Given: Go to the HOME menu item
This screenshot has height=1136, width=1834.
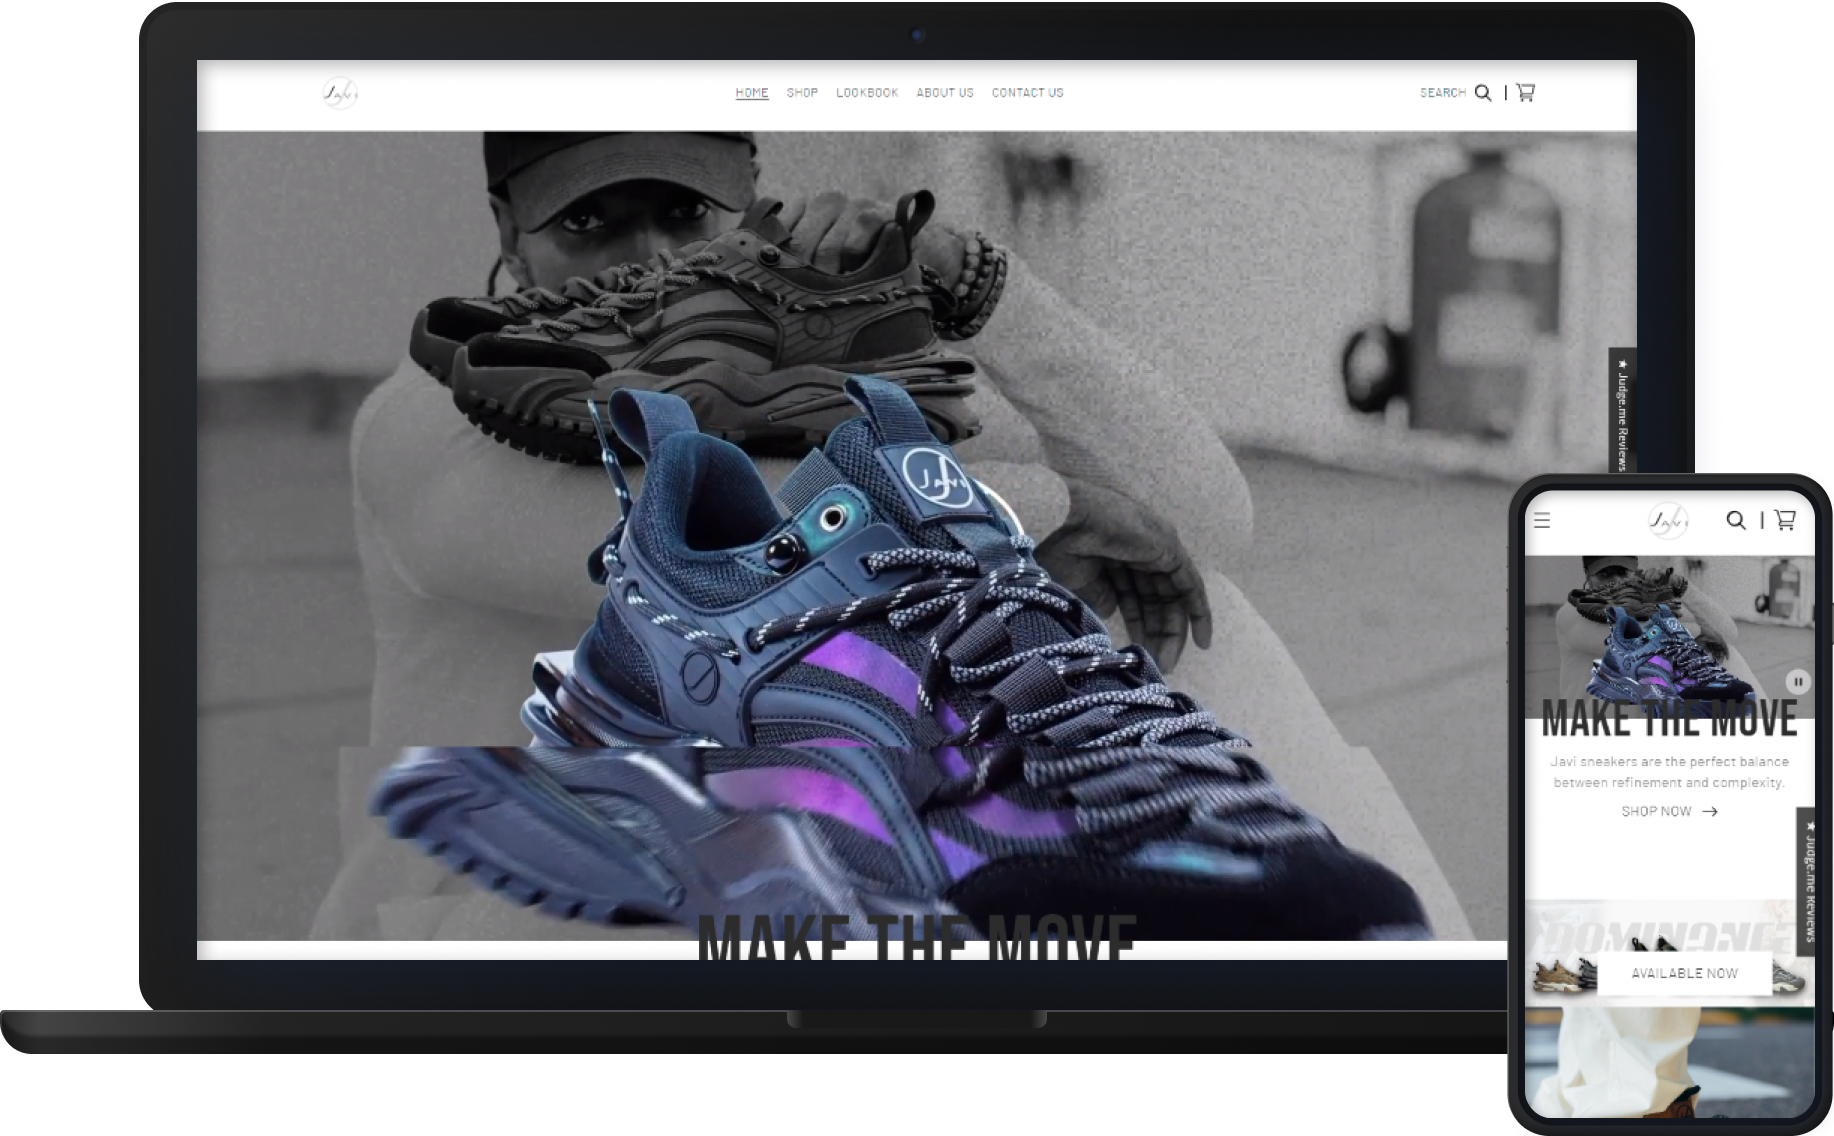Looking at the screenshot, I should click(752, 93).
